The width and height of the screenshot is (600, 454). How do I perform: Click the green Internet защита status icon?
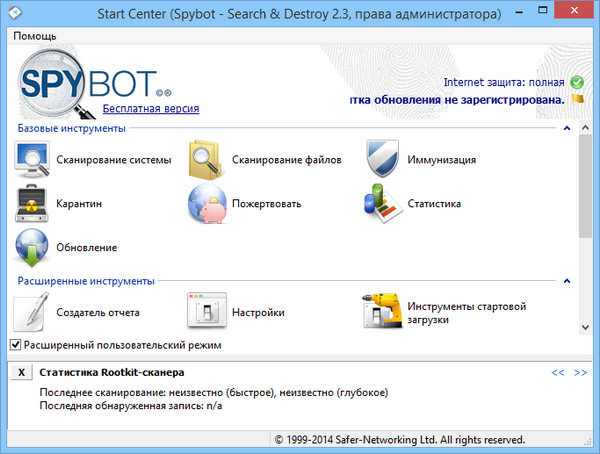coord(576,82)
